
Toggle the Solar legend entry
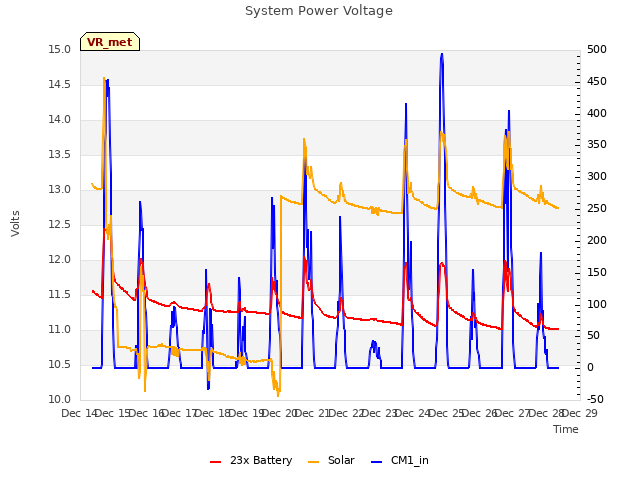[x=331, y=460]
